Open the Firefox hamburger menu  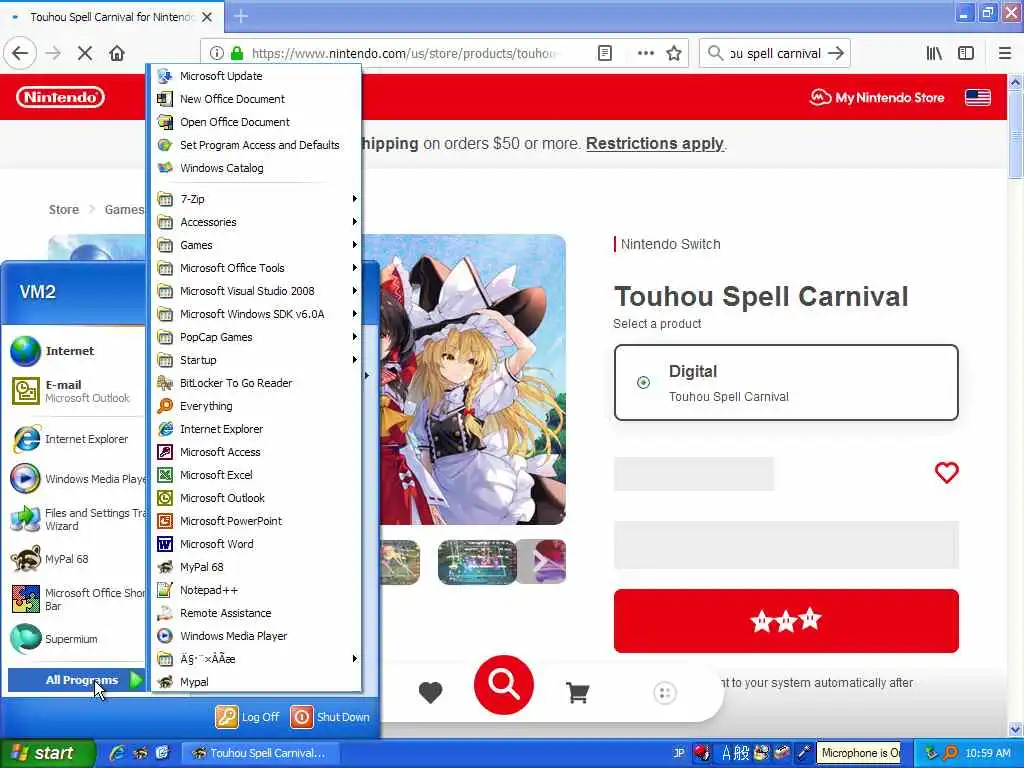[x=1004, y=53]
